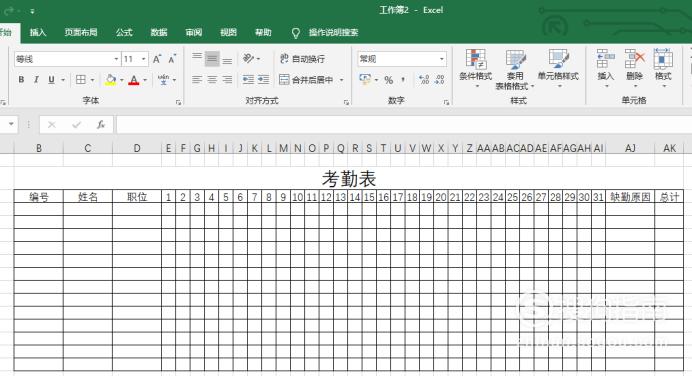Select the 姓名 header cell
This screenshot has width=692, height=376.
[x=88, y=197]
